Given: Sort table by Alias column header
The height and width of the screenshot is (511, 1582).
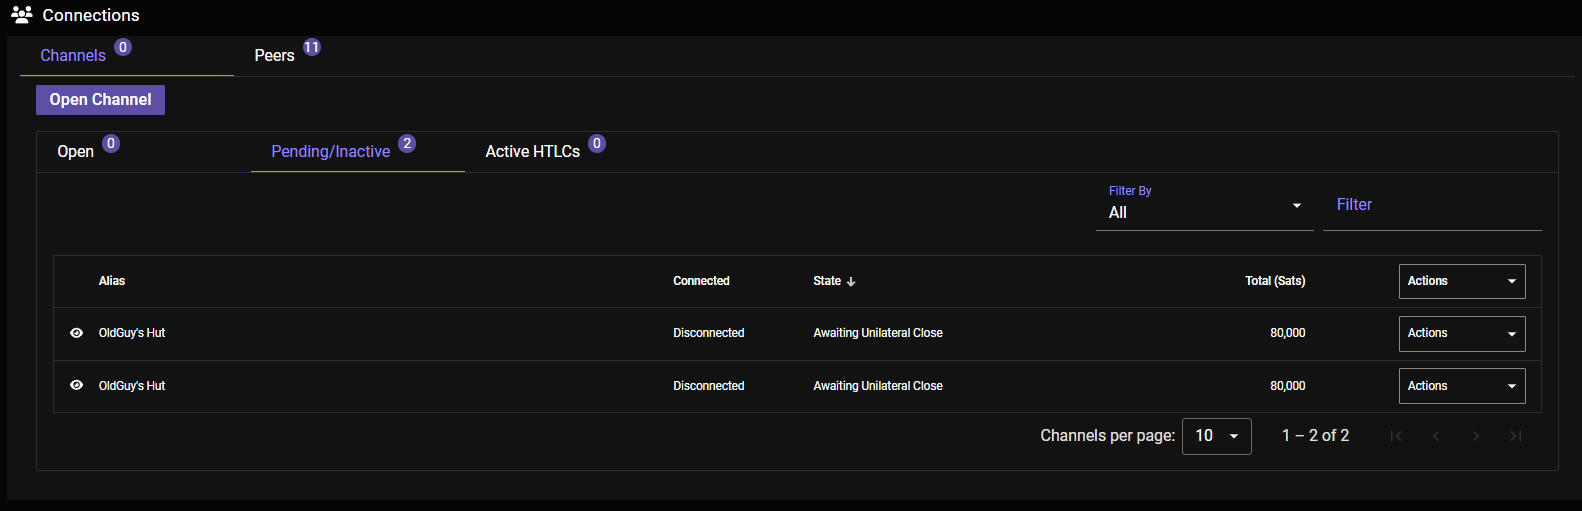Looking at the screenshot, I should (x=112, y=281).
